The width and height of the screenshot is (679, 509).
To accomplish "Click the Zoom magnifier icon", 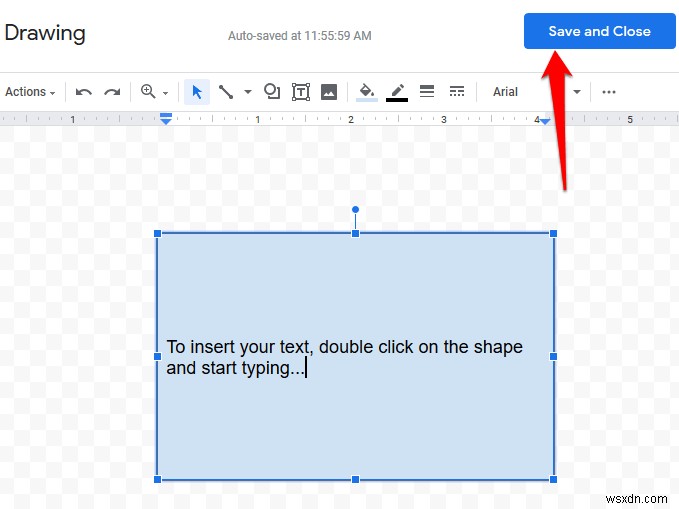I will tap(148, 91).
